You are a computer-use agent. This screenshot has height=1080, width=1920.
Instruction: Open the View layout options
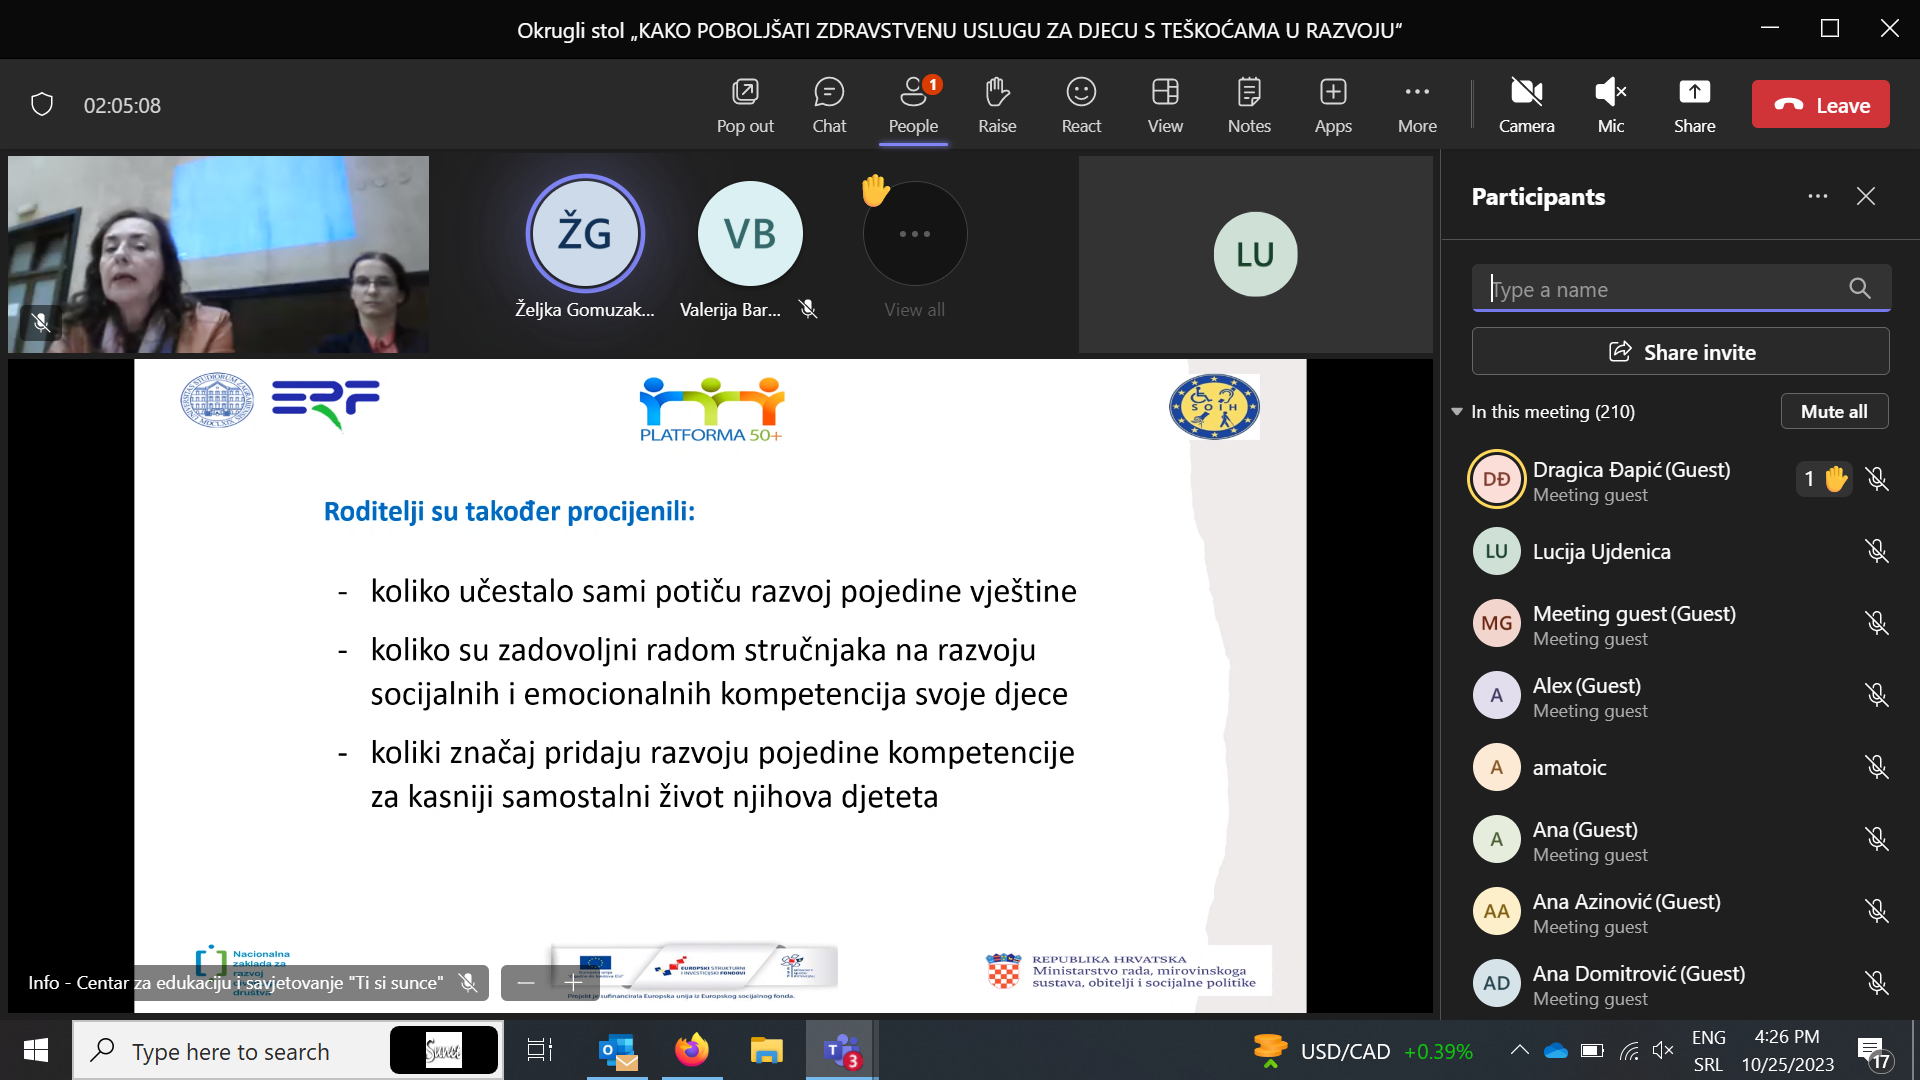click(x=1165, y=105)
